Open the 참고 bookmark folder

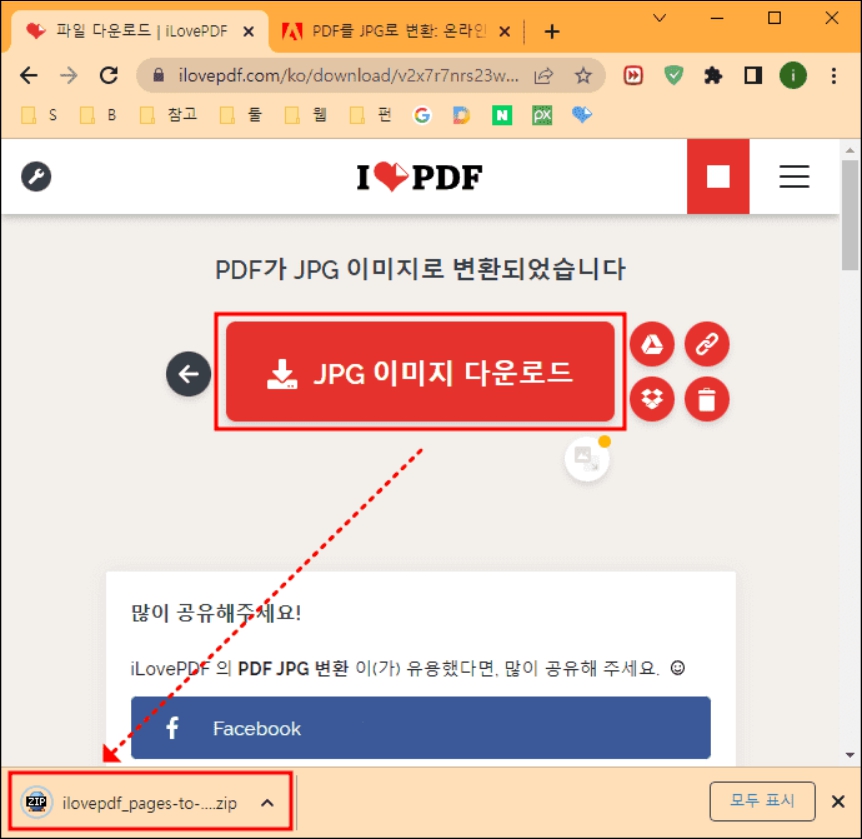pyautogui.click(x=169, y=115)
